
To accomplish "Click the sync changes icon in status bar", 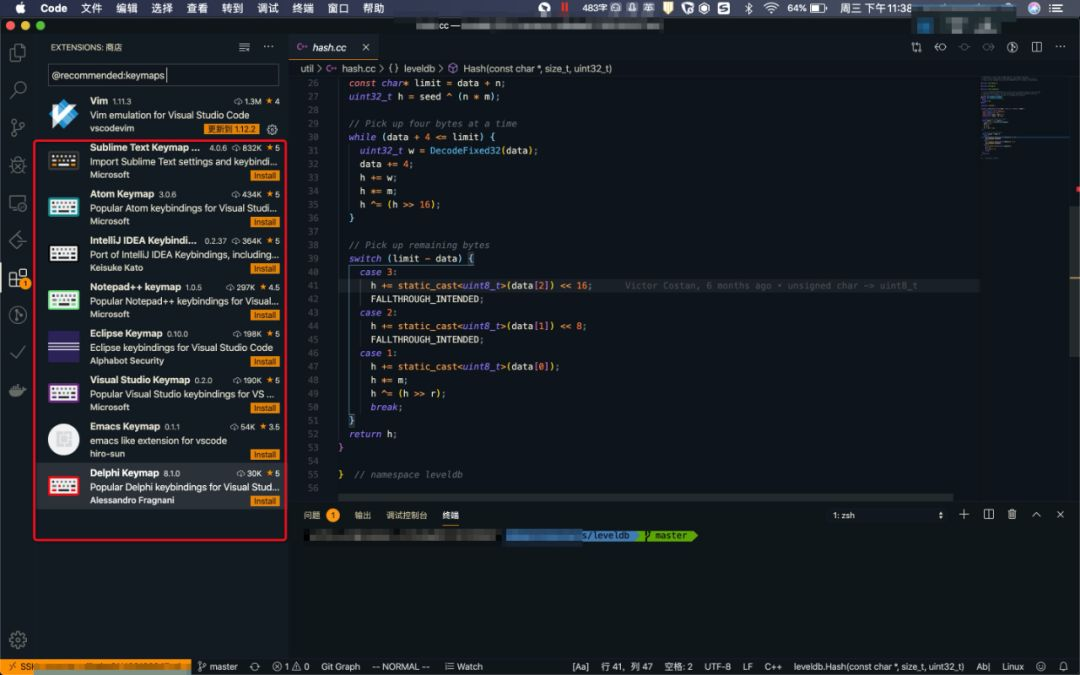I will tap(255, 666).
